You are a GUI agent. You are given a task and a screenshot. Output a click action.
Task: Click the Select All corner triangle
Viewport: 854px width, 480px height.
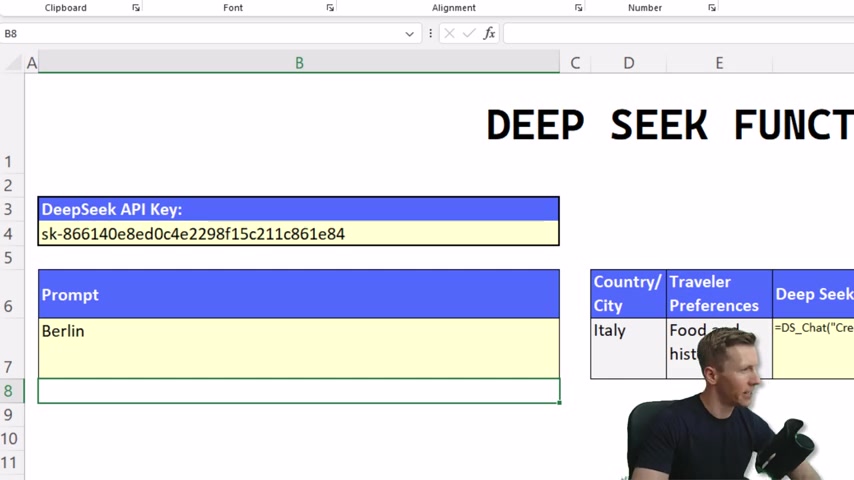[x=13, y=63]
